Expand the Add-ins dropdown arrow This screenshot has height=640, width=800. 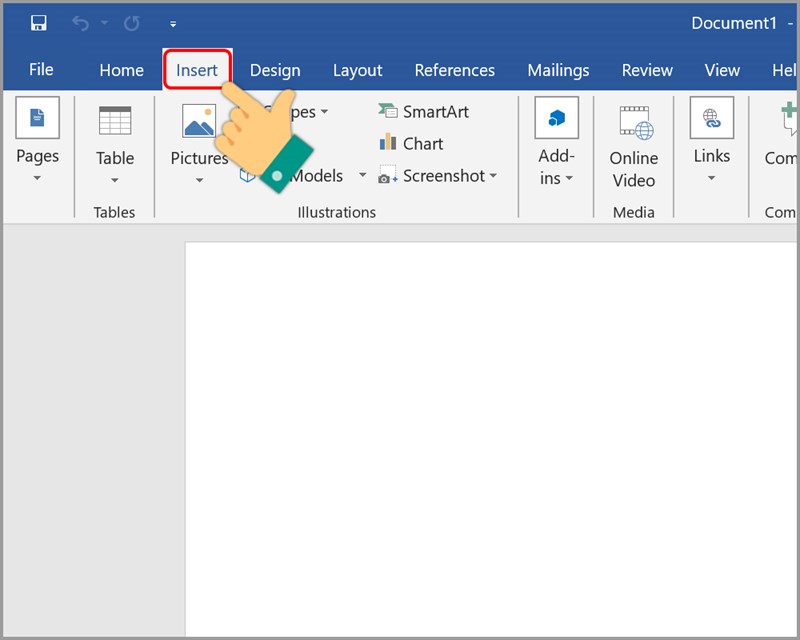pyautogui.click(x=569, y=178)
